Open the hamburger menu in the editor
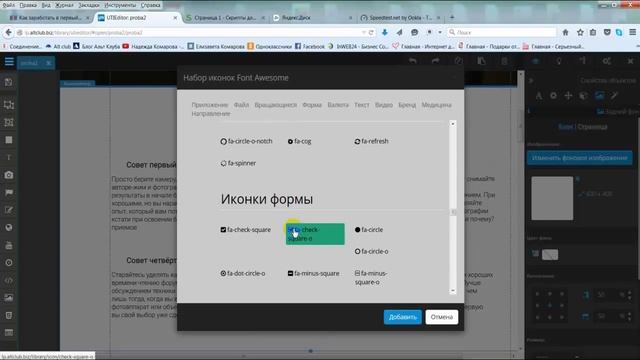 9,62
